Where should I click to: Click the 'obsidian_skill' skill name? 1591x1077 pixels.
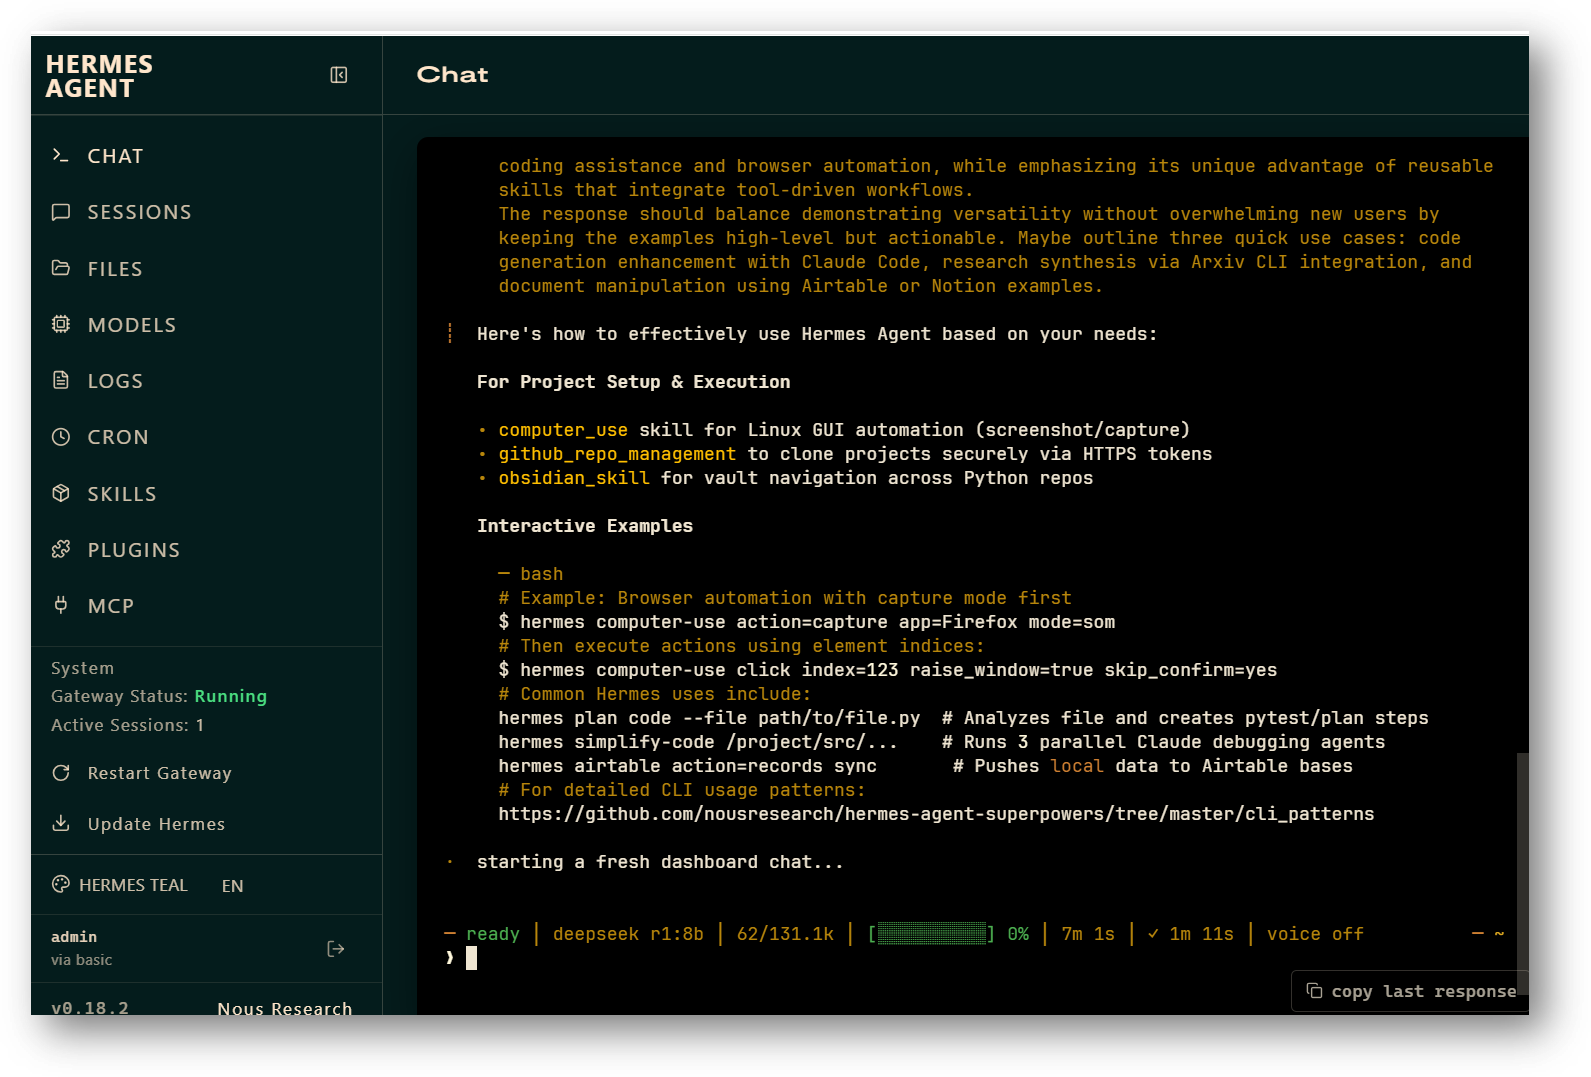click(x=574, y=478)
